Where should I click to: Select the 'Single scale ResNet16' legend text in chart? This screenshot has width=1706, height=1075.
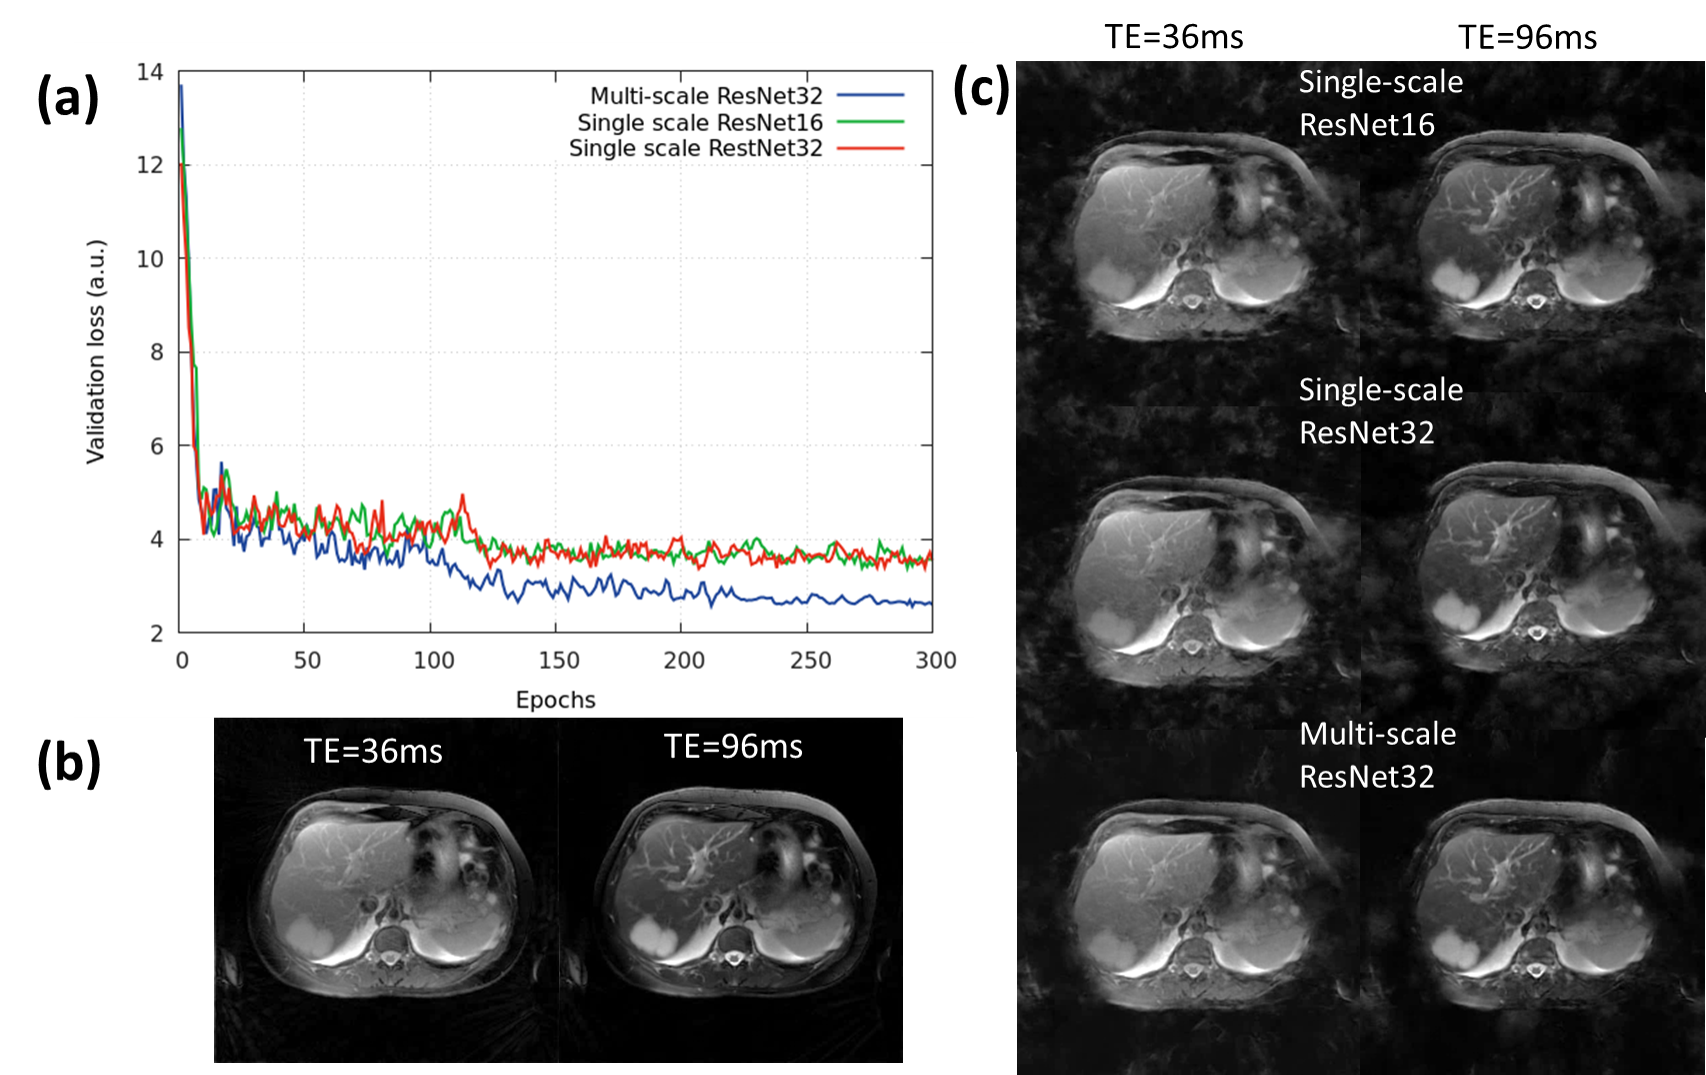click(700, 122)
